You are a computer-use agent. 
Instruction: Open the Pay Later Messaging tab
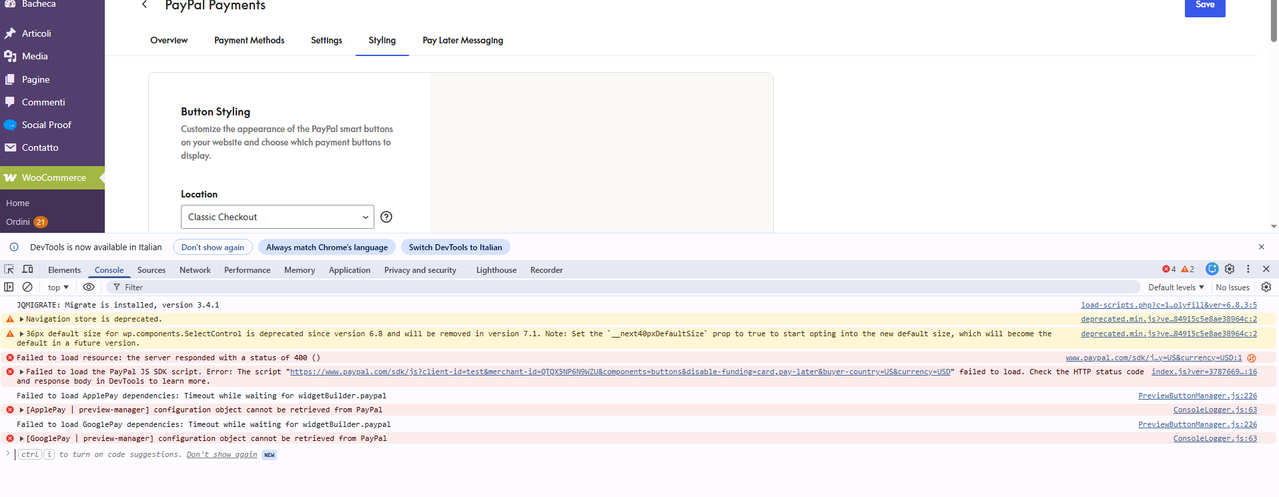(x=463, y=41)
